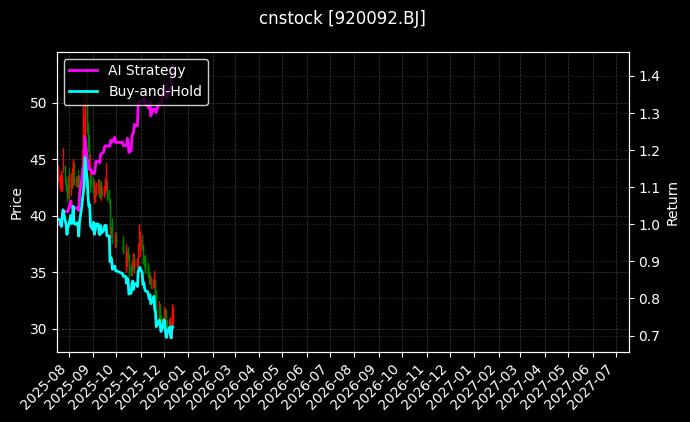Screen dimensions: 690x422
Task: Click the 50 price tick label
Action: coord(40,103)
